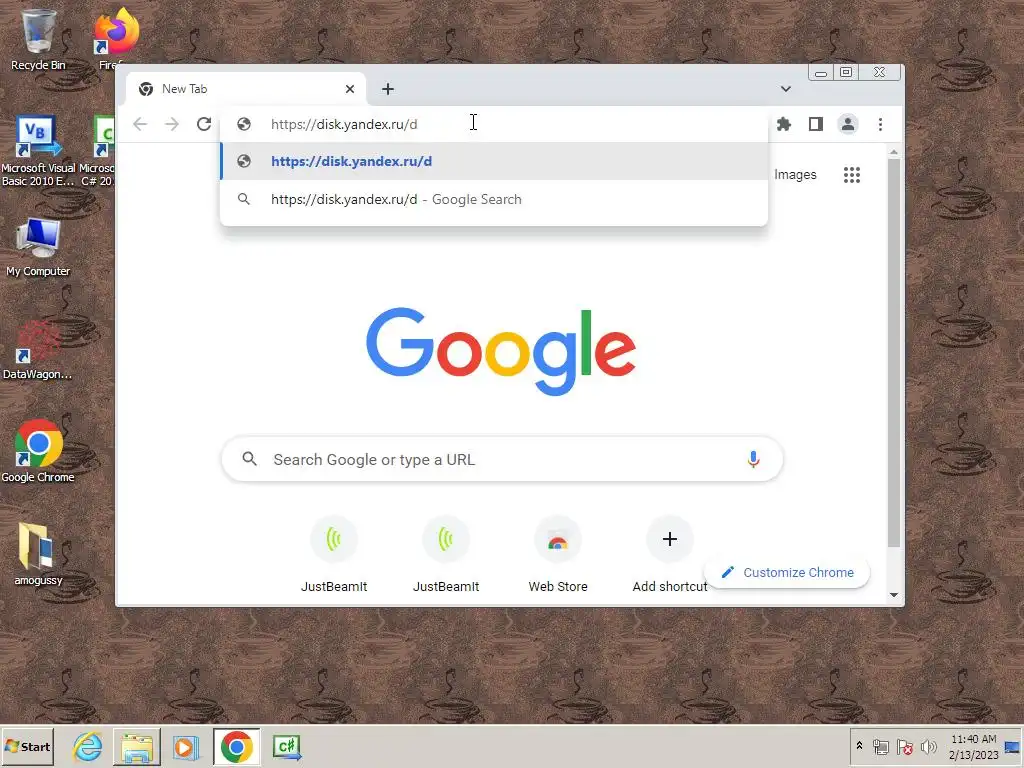Click Chrome's back navigation arrow

[x=140, y=124]
